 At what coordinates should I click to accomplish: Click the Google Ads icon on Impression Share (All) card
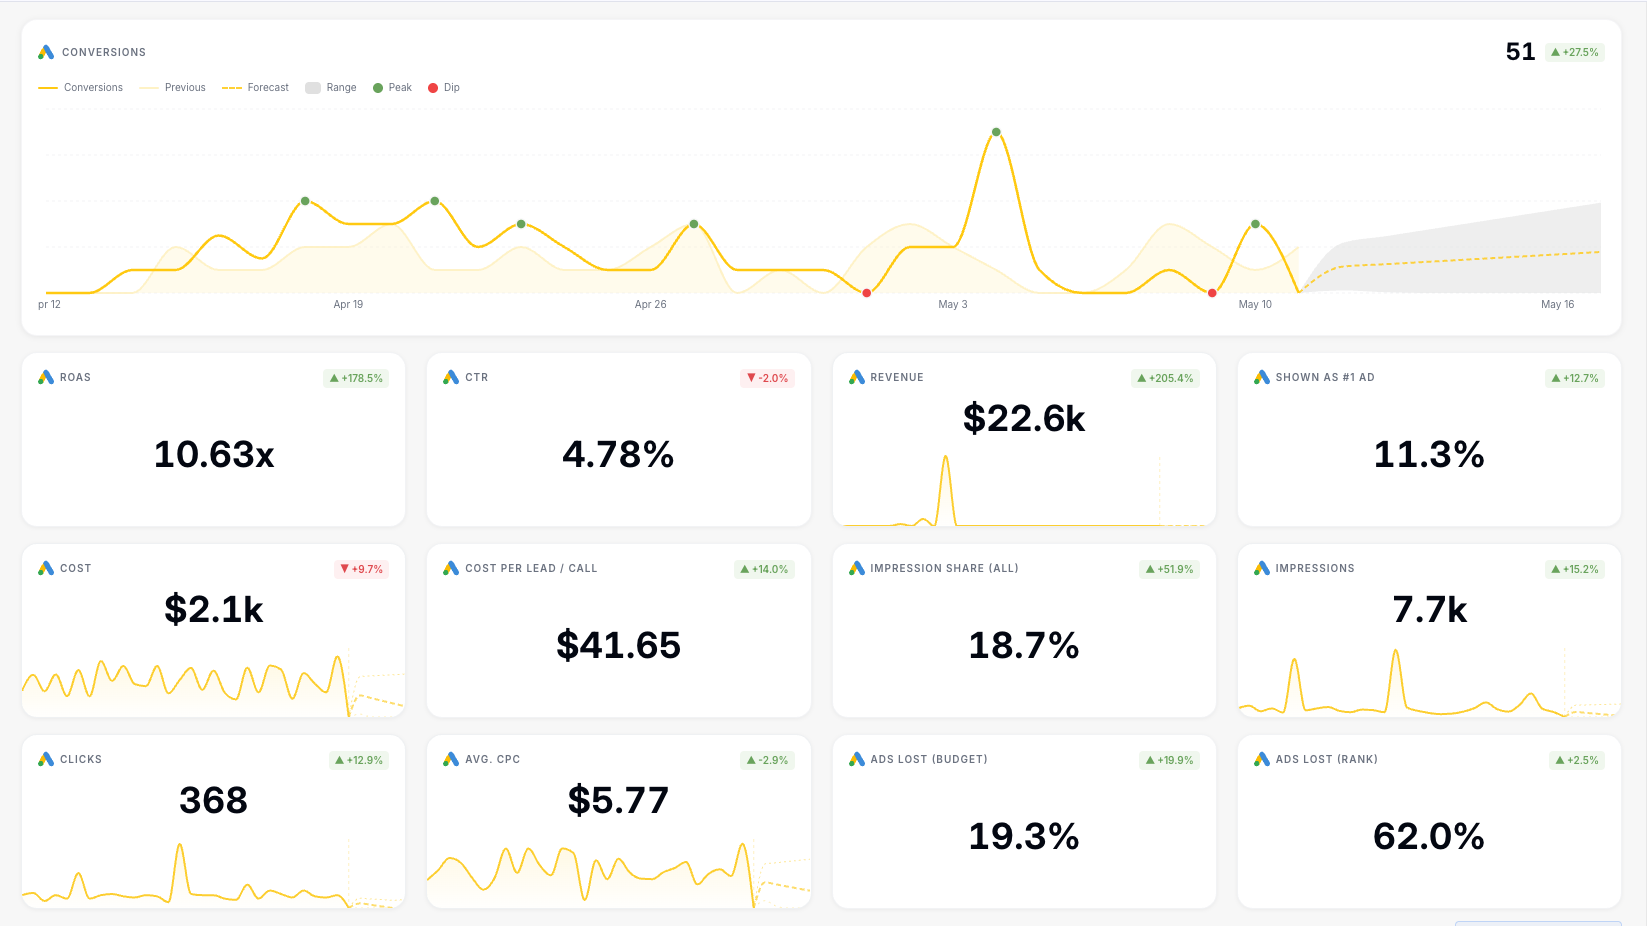(857, 568)
